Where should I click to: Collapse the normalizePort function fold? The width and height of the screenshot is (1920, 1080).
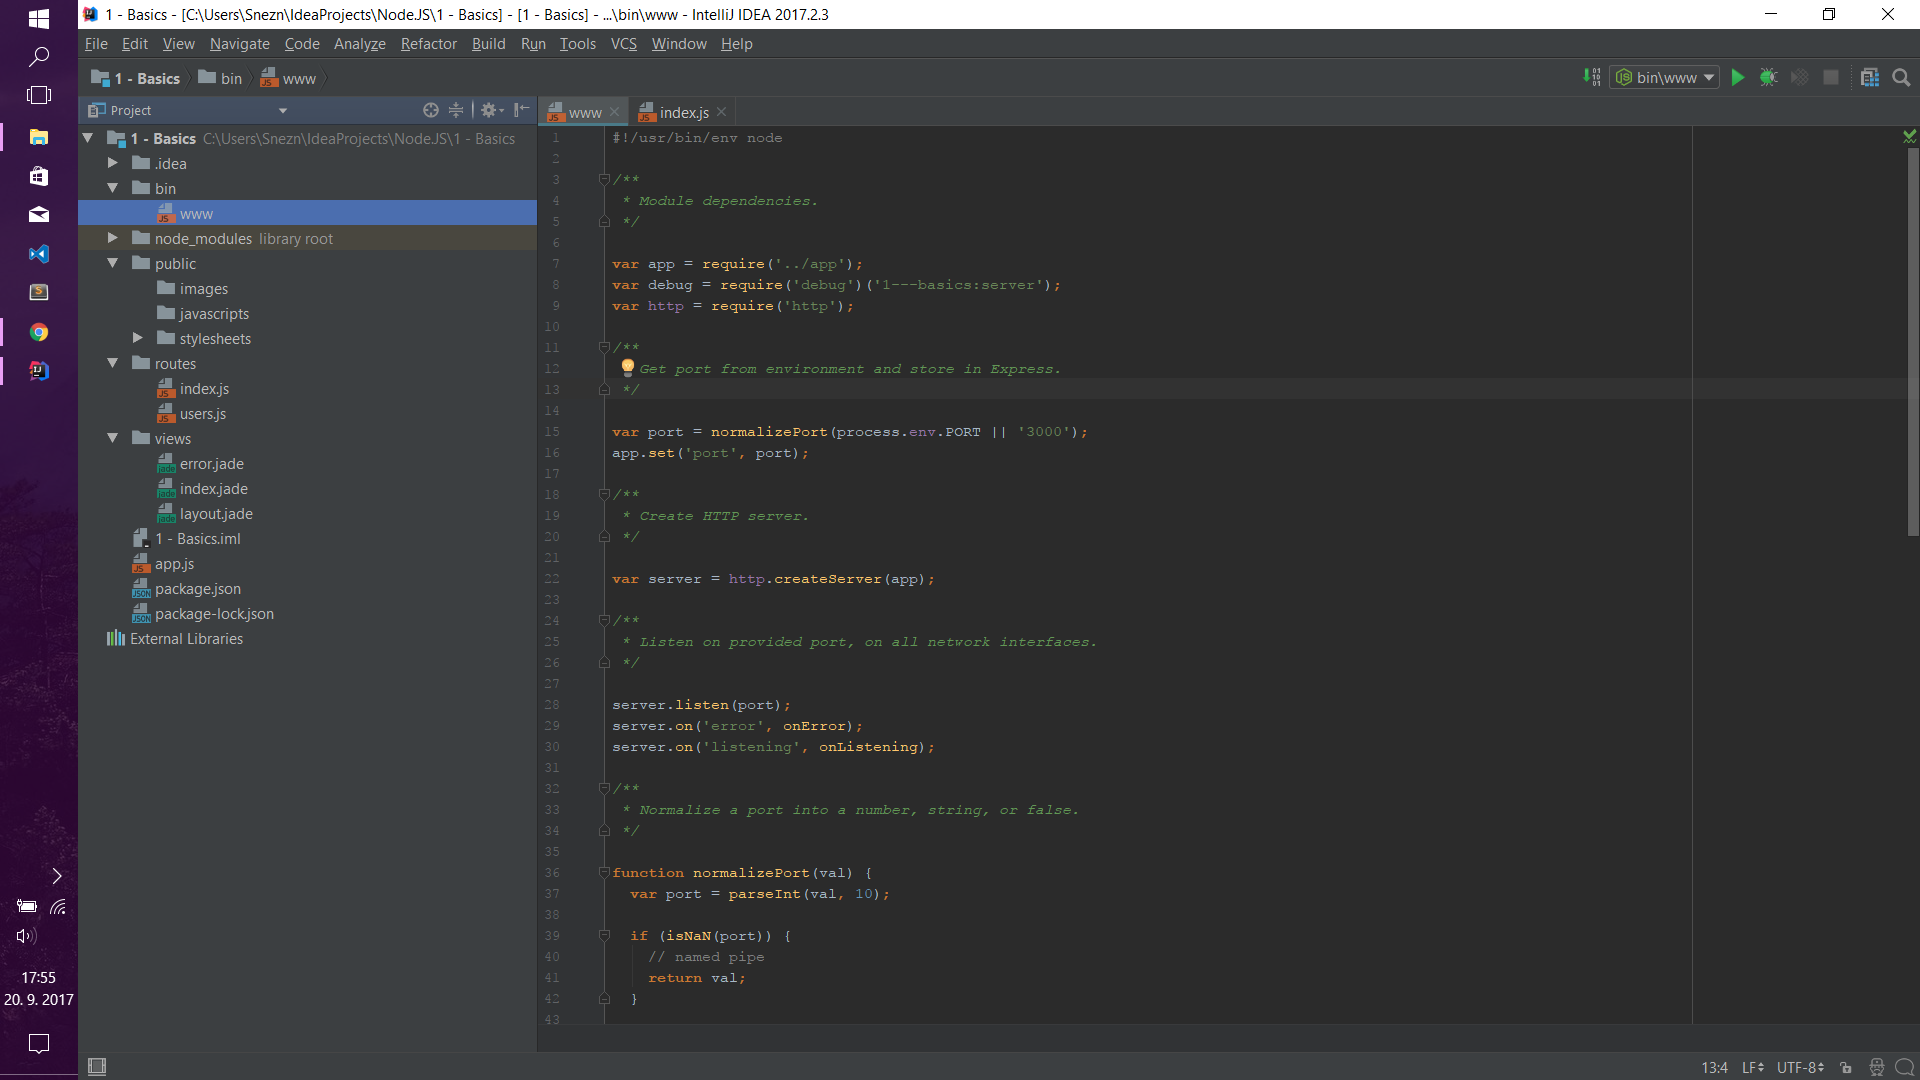(604, 873)
